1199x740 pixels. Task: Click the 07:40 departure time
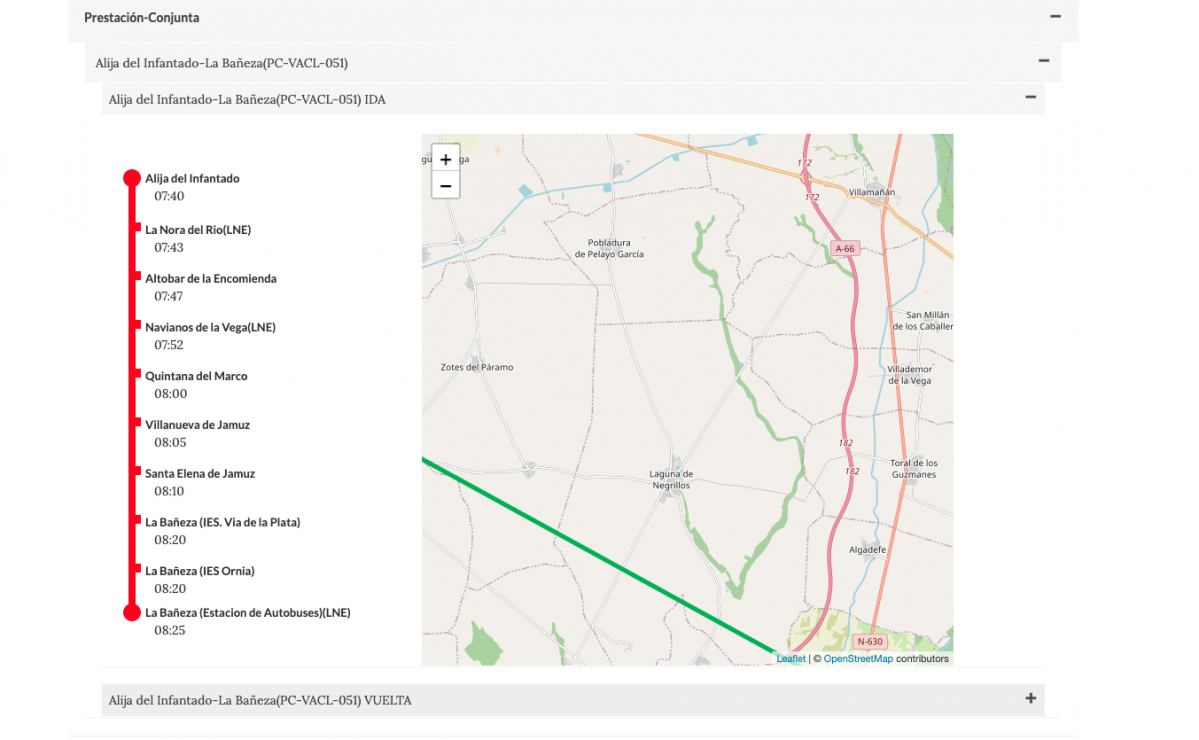(169, 196)
